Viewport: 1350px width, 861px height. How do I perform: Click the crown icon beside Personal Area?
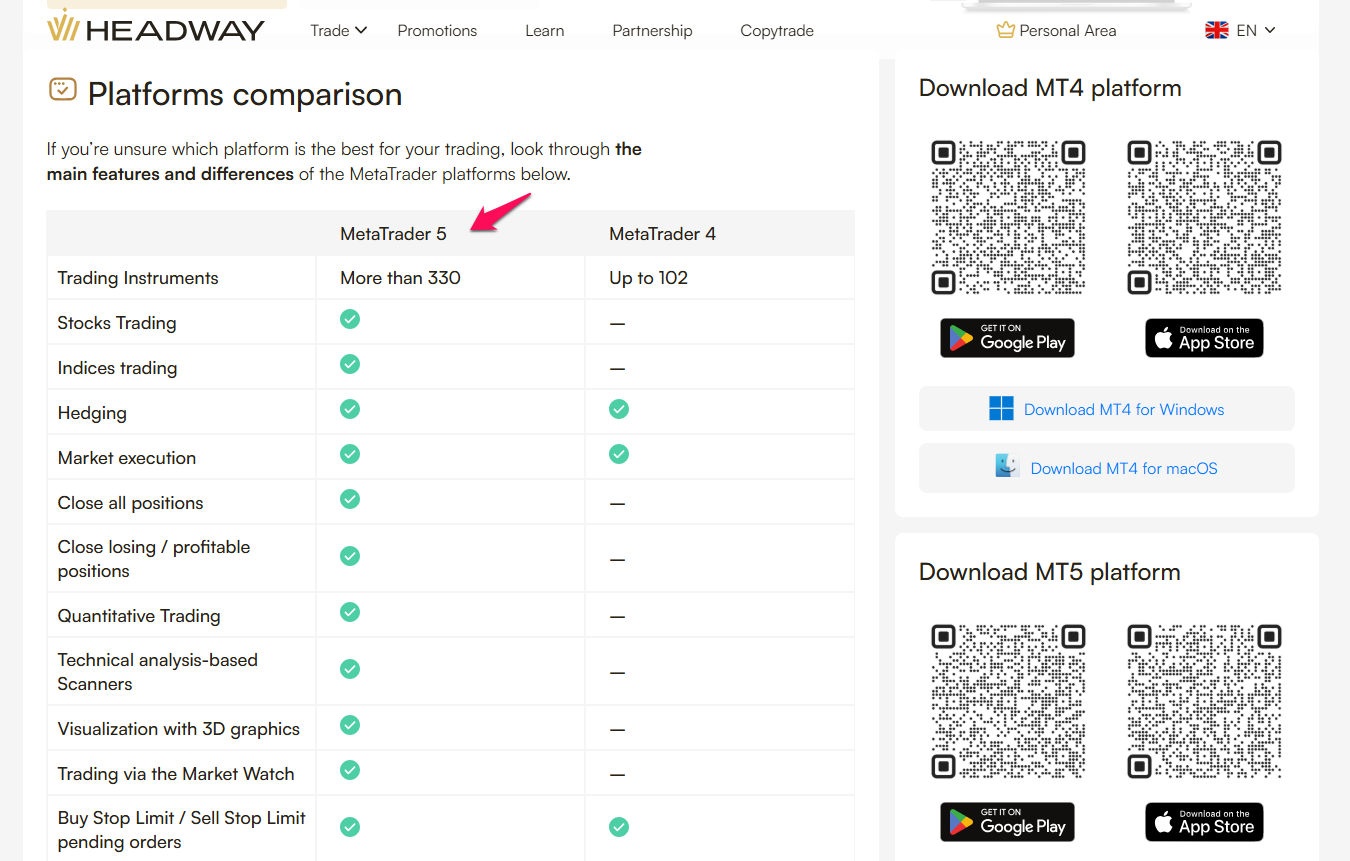point(1005,31)
